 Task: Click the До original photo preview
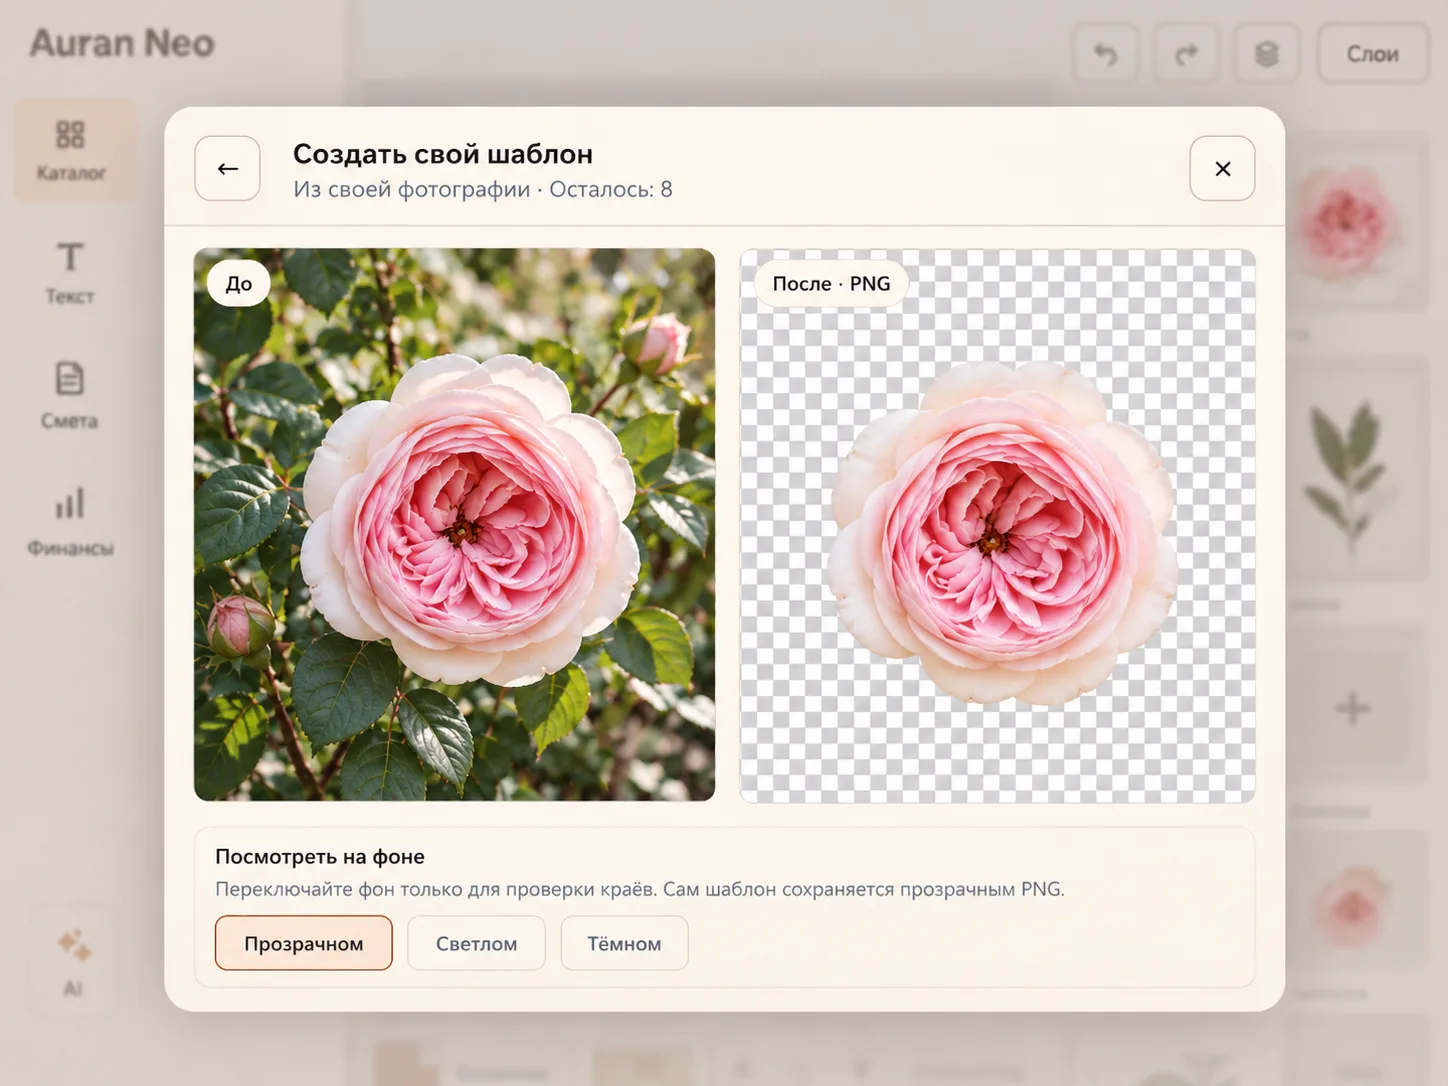[455, 525]
